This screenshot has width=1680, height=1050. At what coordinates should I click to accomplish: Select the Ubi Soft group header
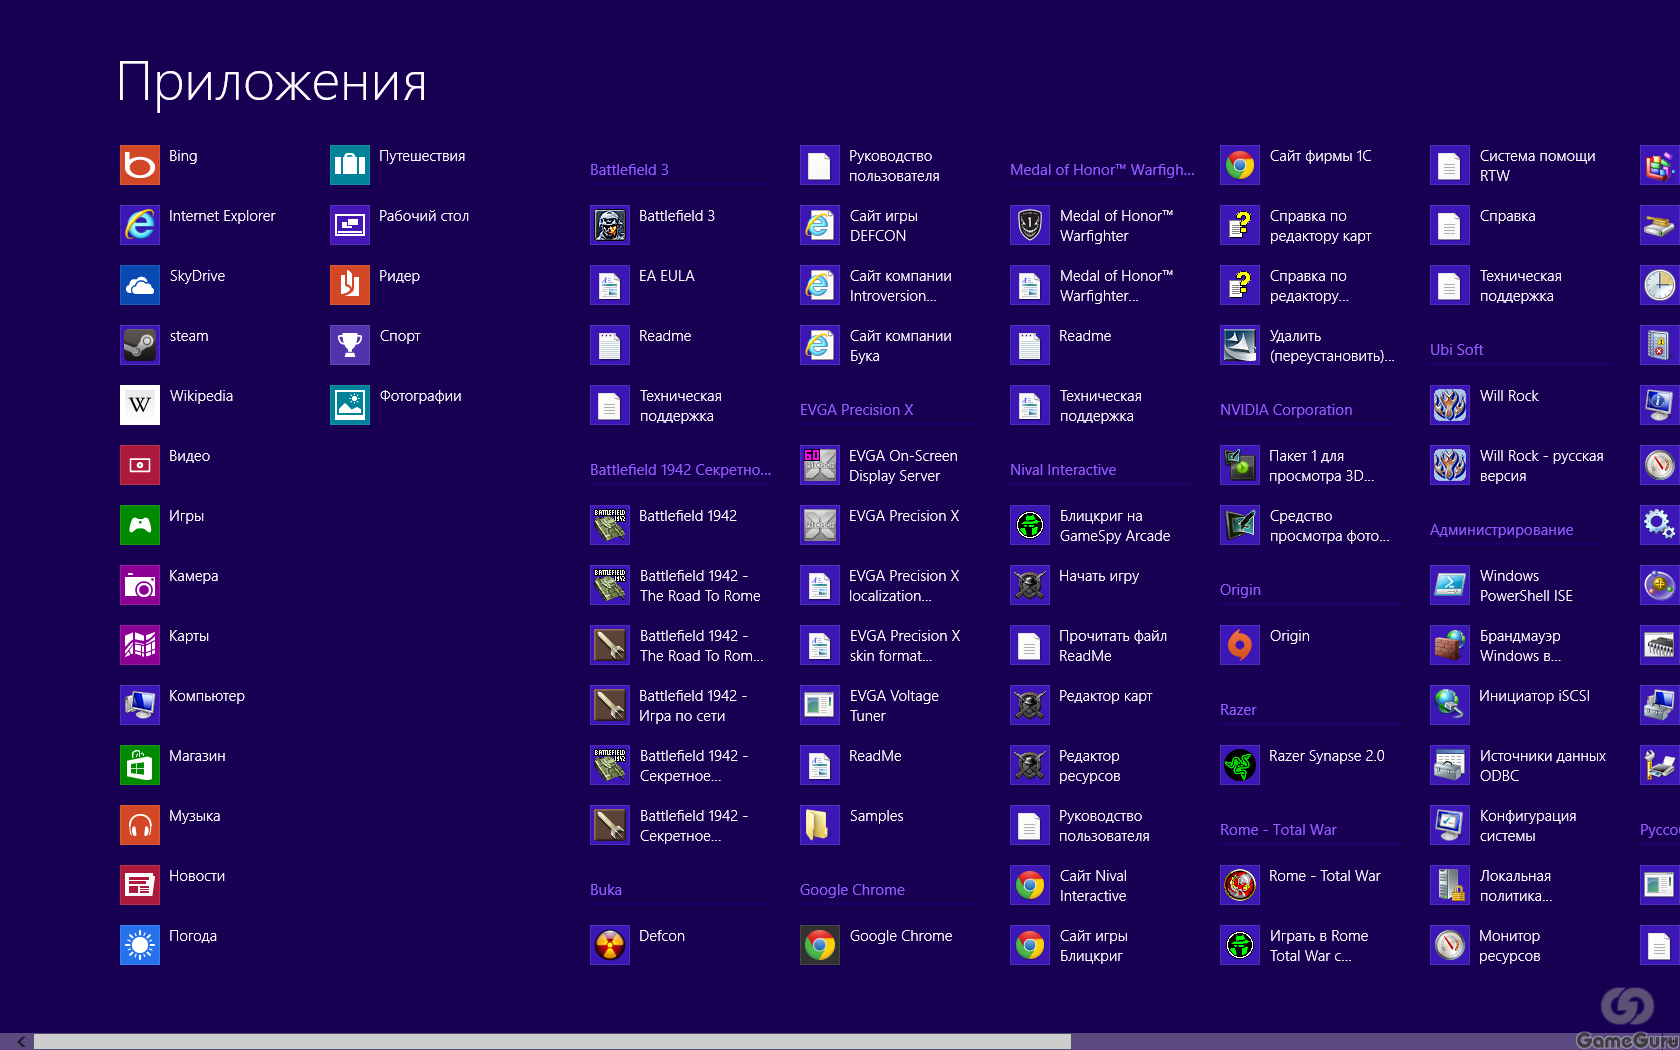coord(1456,350)
